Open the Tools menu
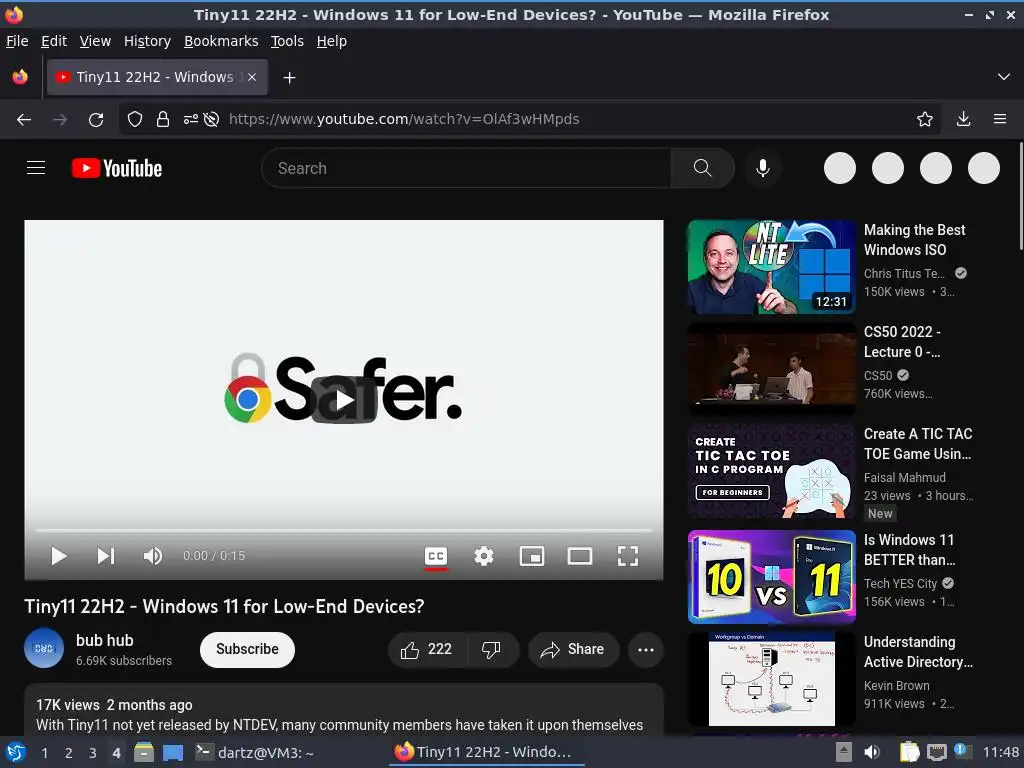The height and width of the screenshot is (768, 1024). (287, 41)
